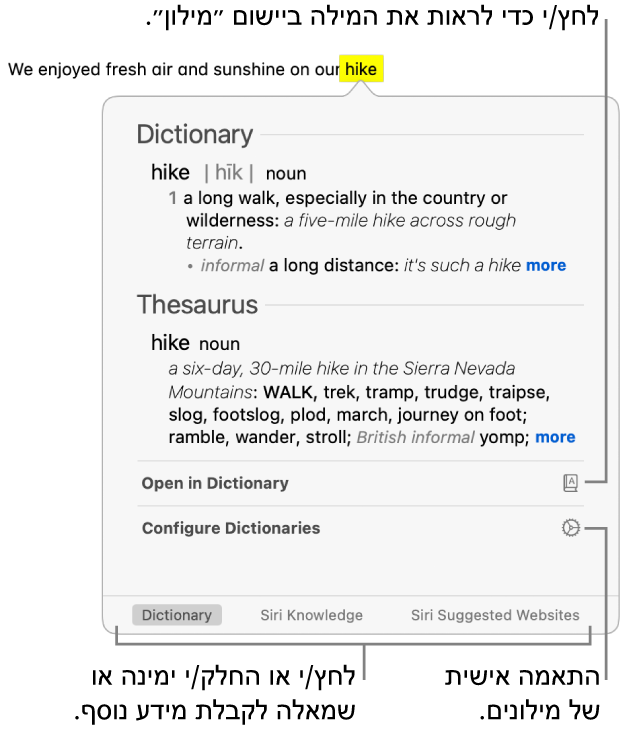This screenshot has width=620, height=734.
Task: Click the book icon beside Open in Dictionary
Action: click(x=571, y=483)
